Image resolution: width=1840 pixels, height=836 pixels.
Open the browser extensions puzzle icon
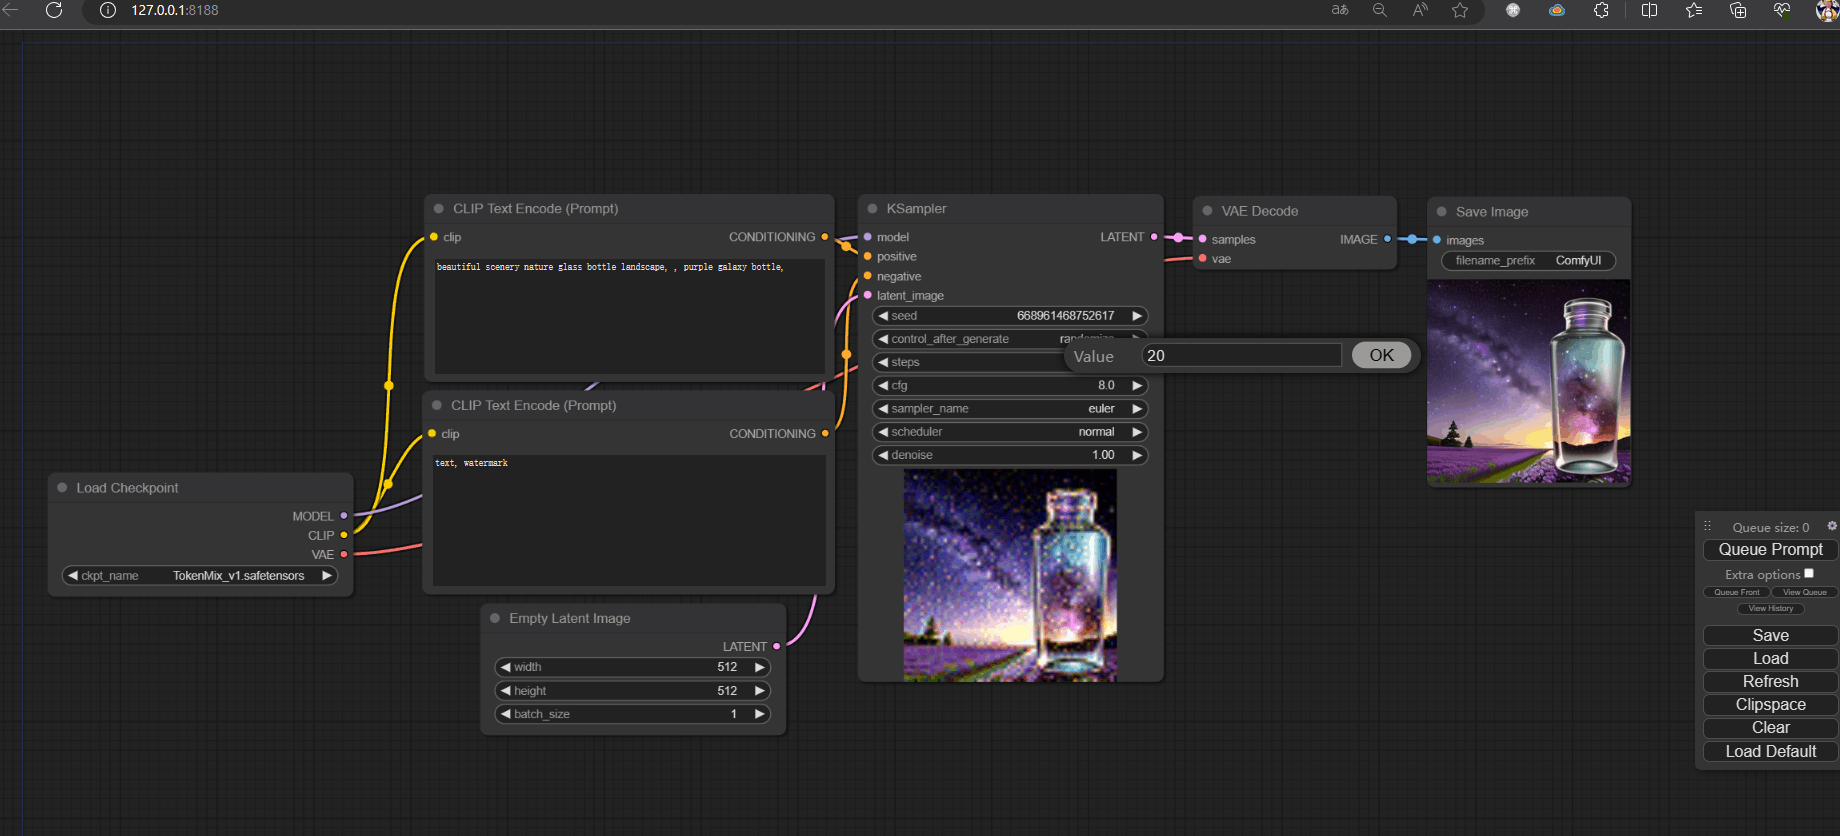[x=1601, y=10]
